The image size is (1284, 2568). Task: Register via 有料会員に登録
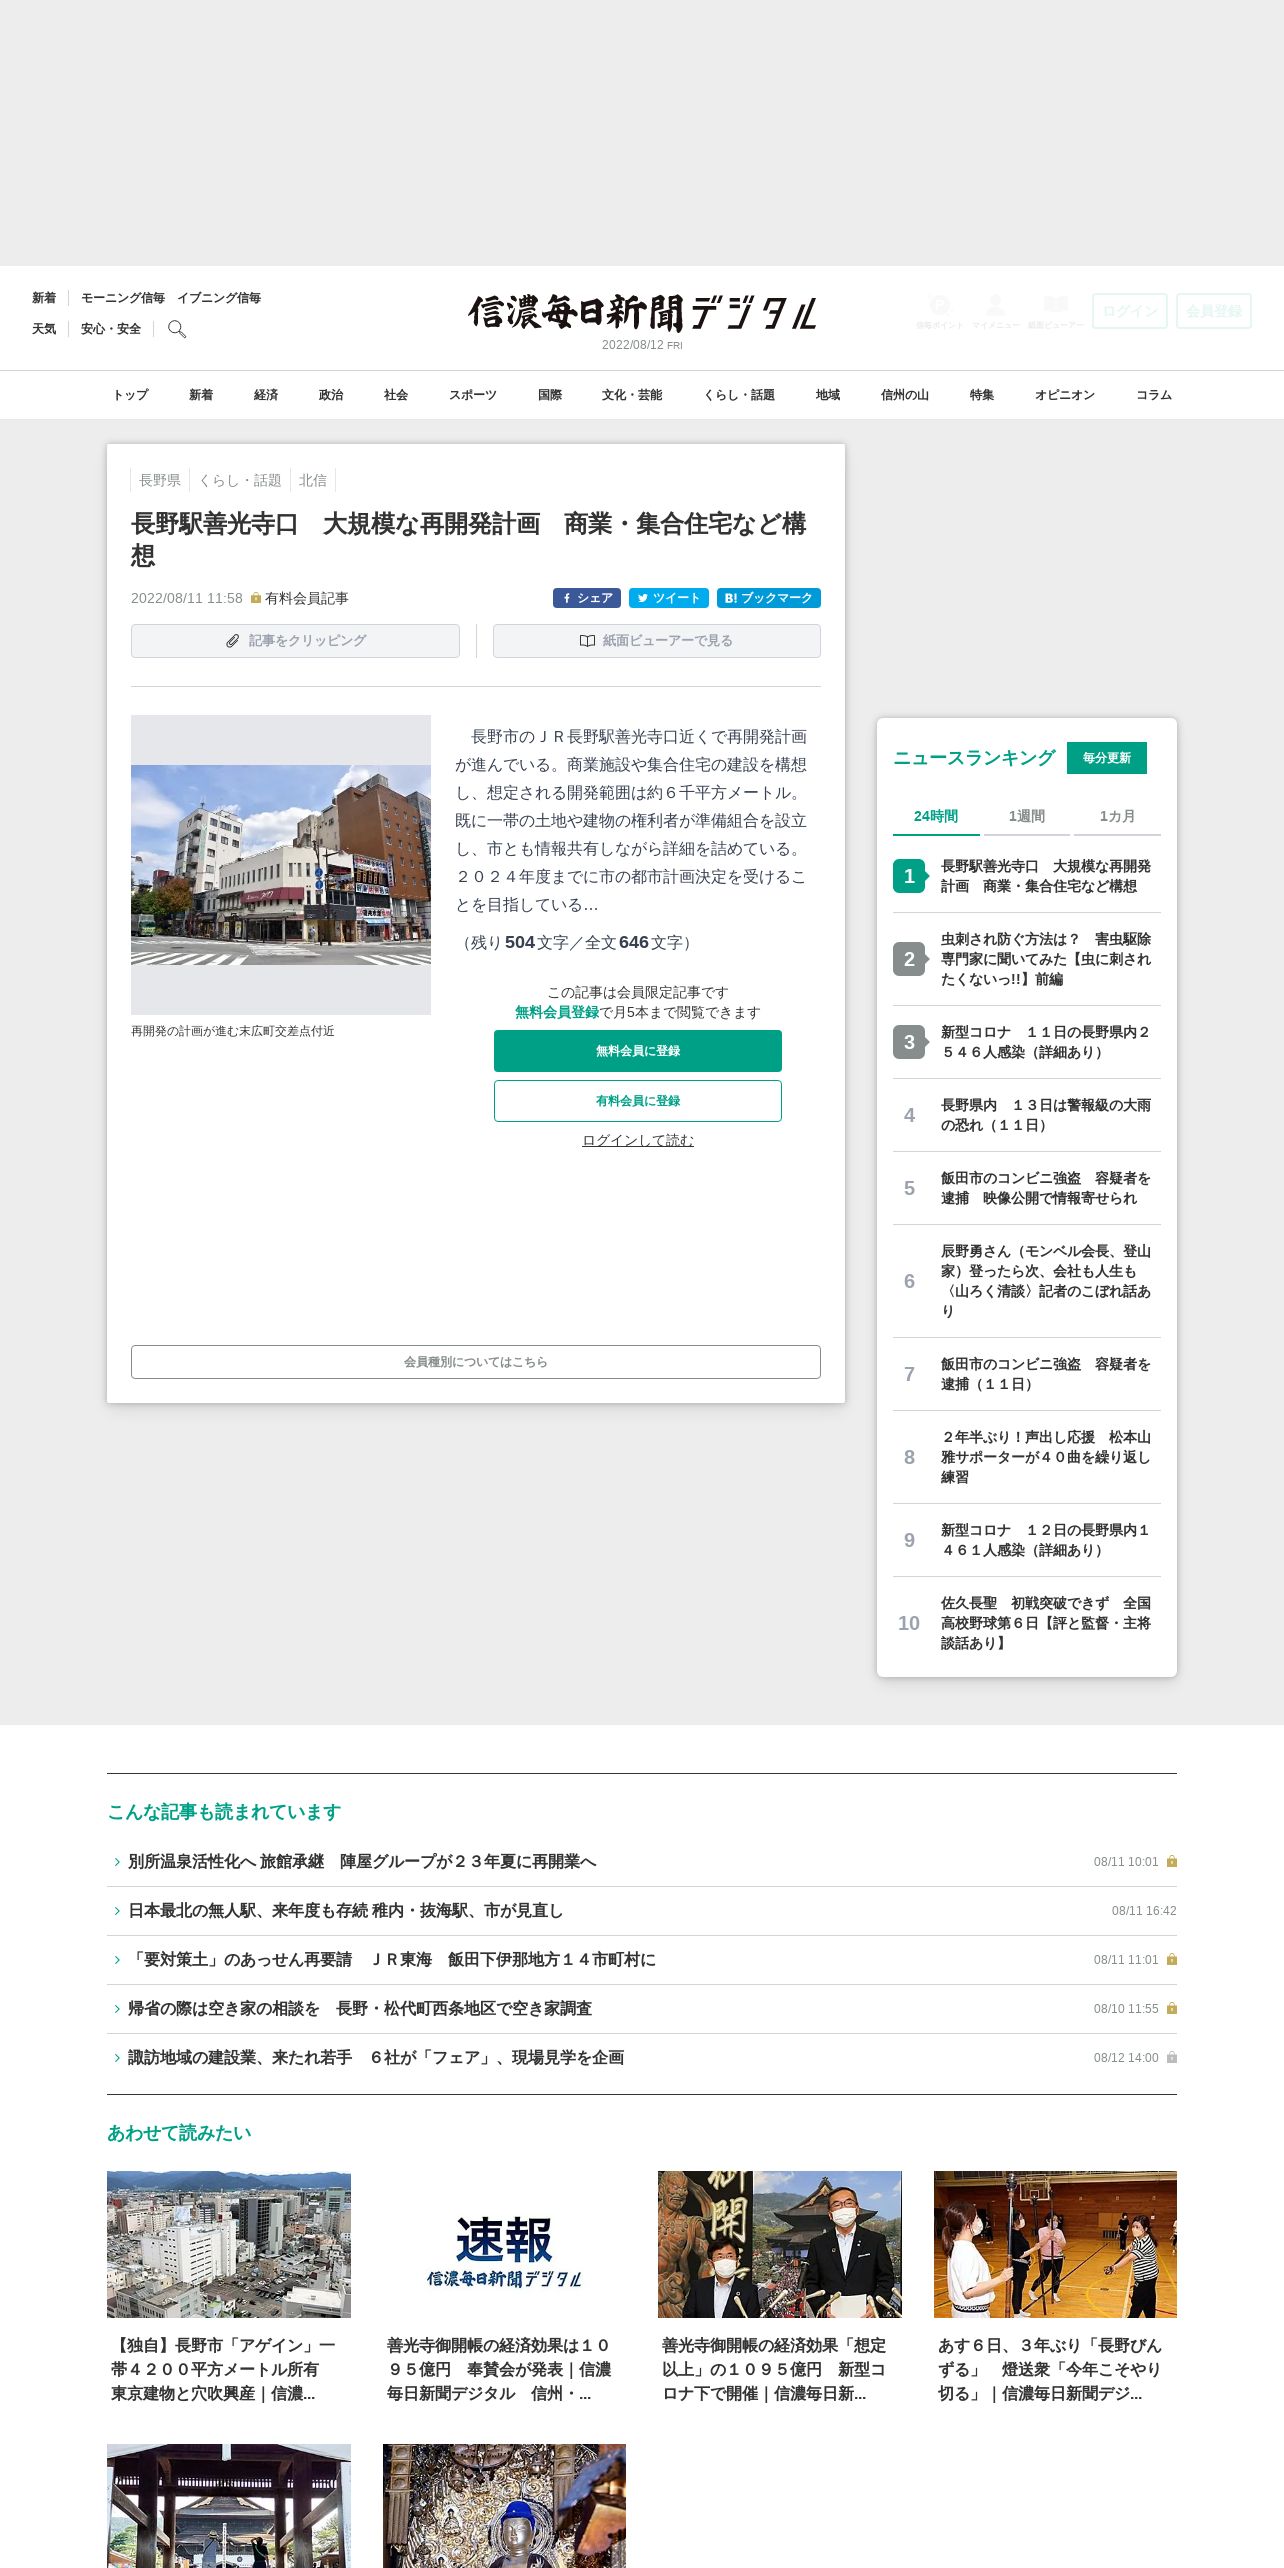point(638,1101)
